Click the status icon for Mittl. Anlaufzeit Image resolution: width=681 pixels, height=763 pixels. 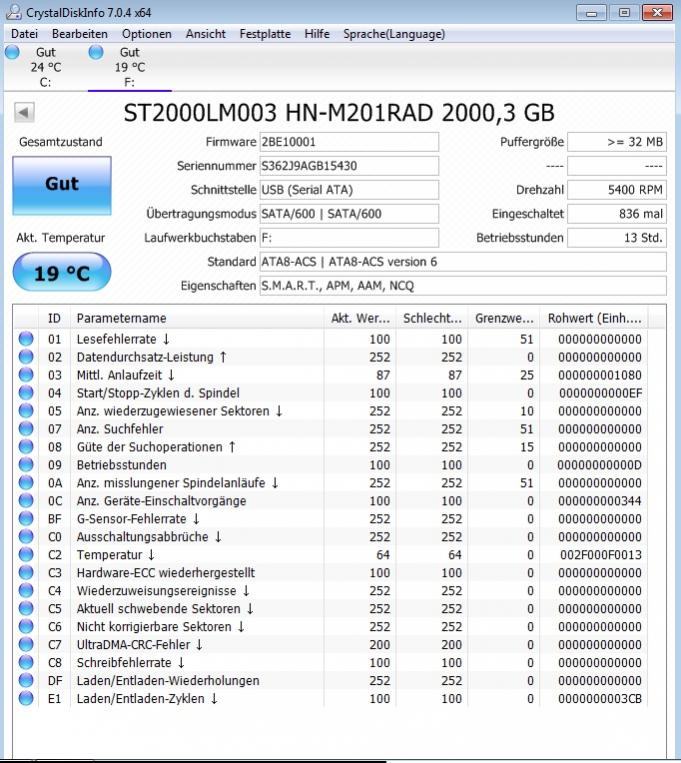pyautogui.click(x=26, y=375)
